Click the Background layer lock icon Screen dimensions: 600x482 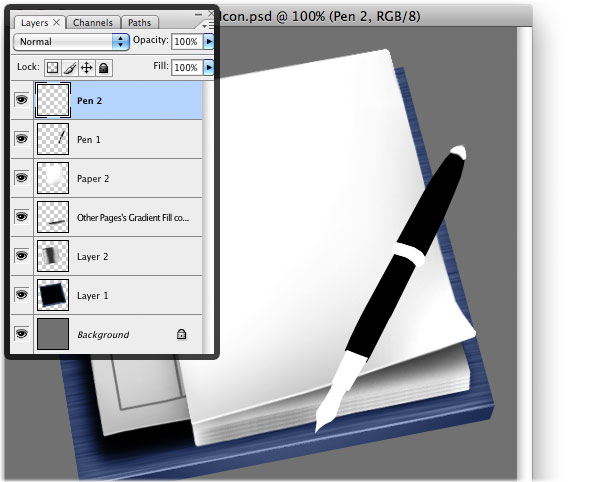[x=181, y=334]
